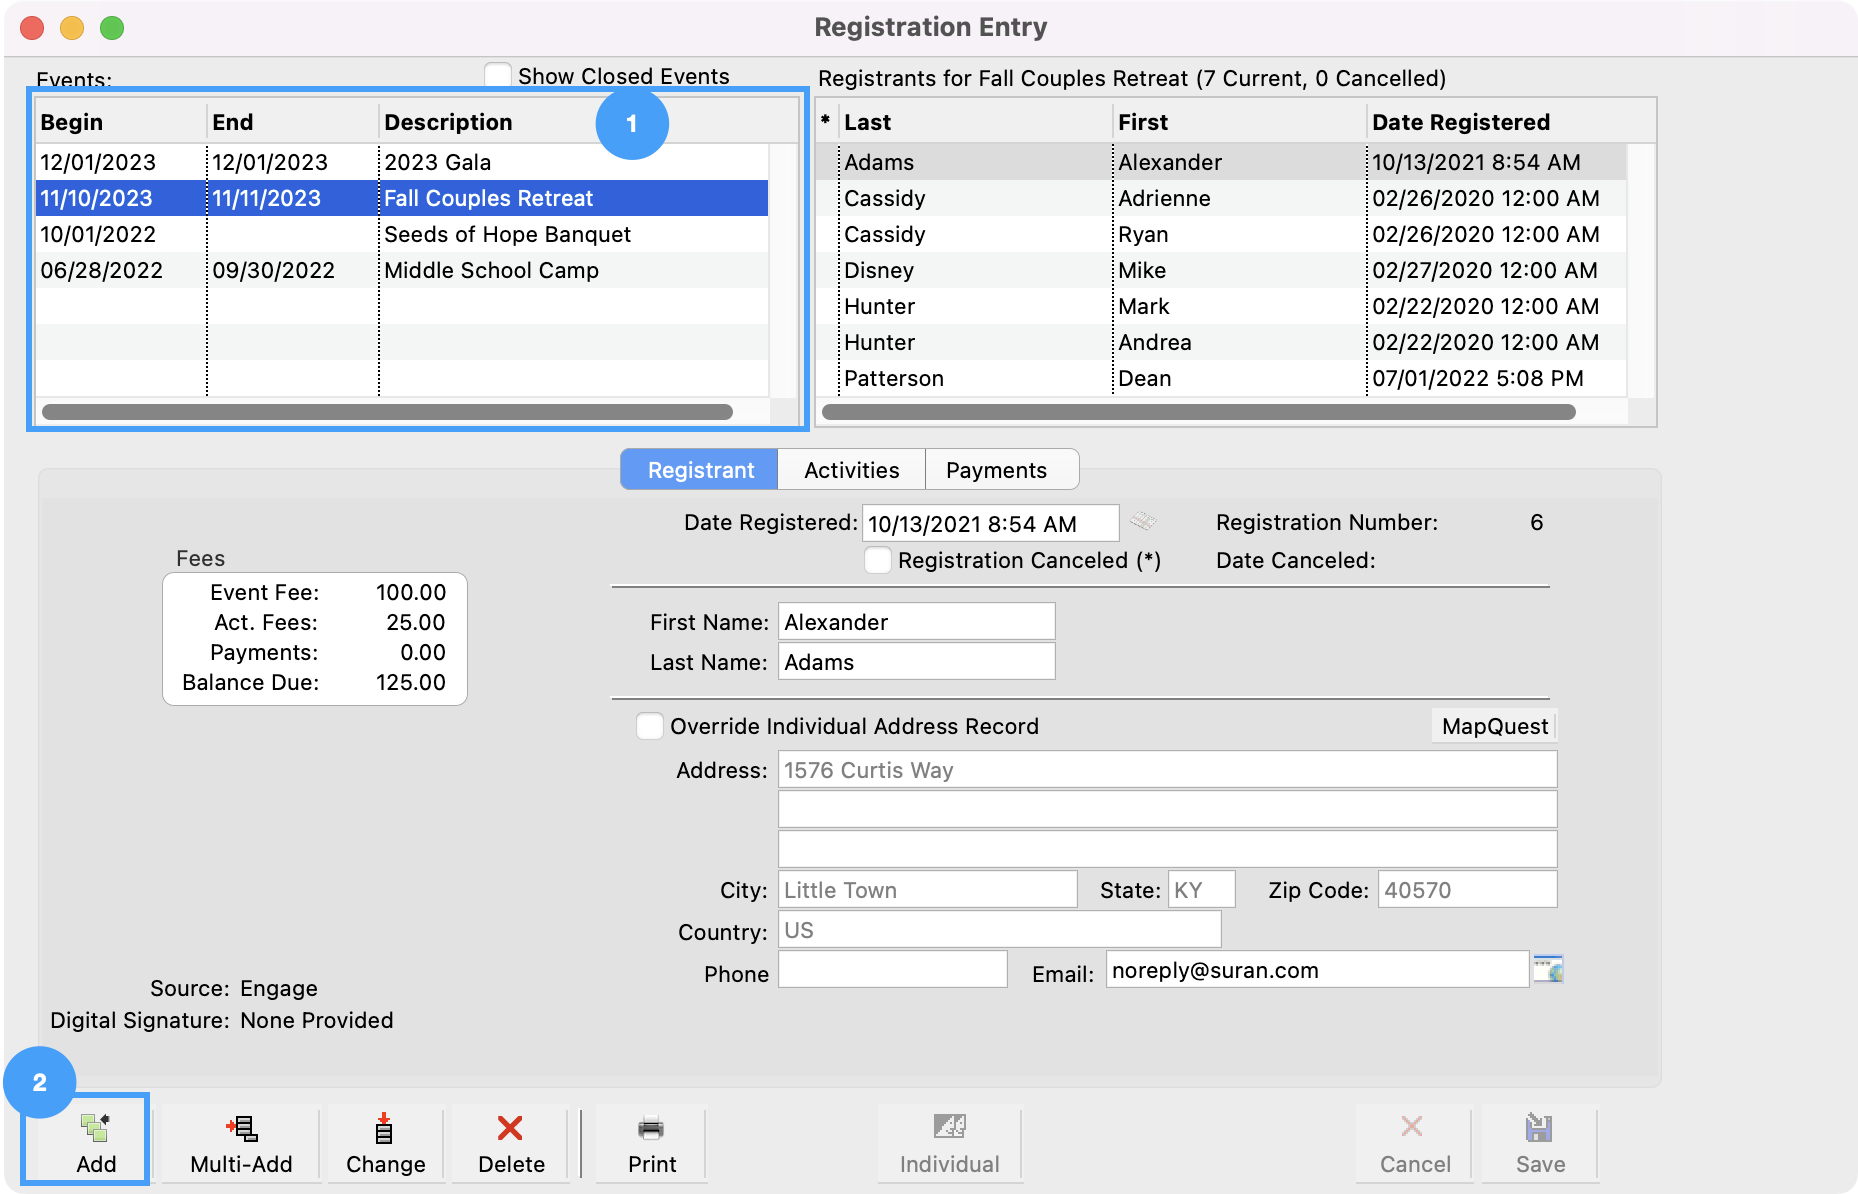Click the Add registrant icon
Image resolution: width=1858 pixels, height=1194 pixels.
[95, 1129]
